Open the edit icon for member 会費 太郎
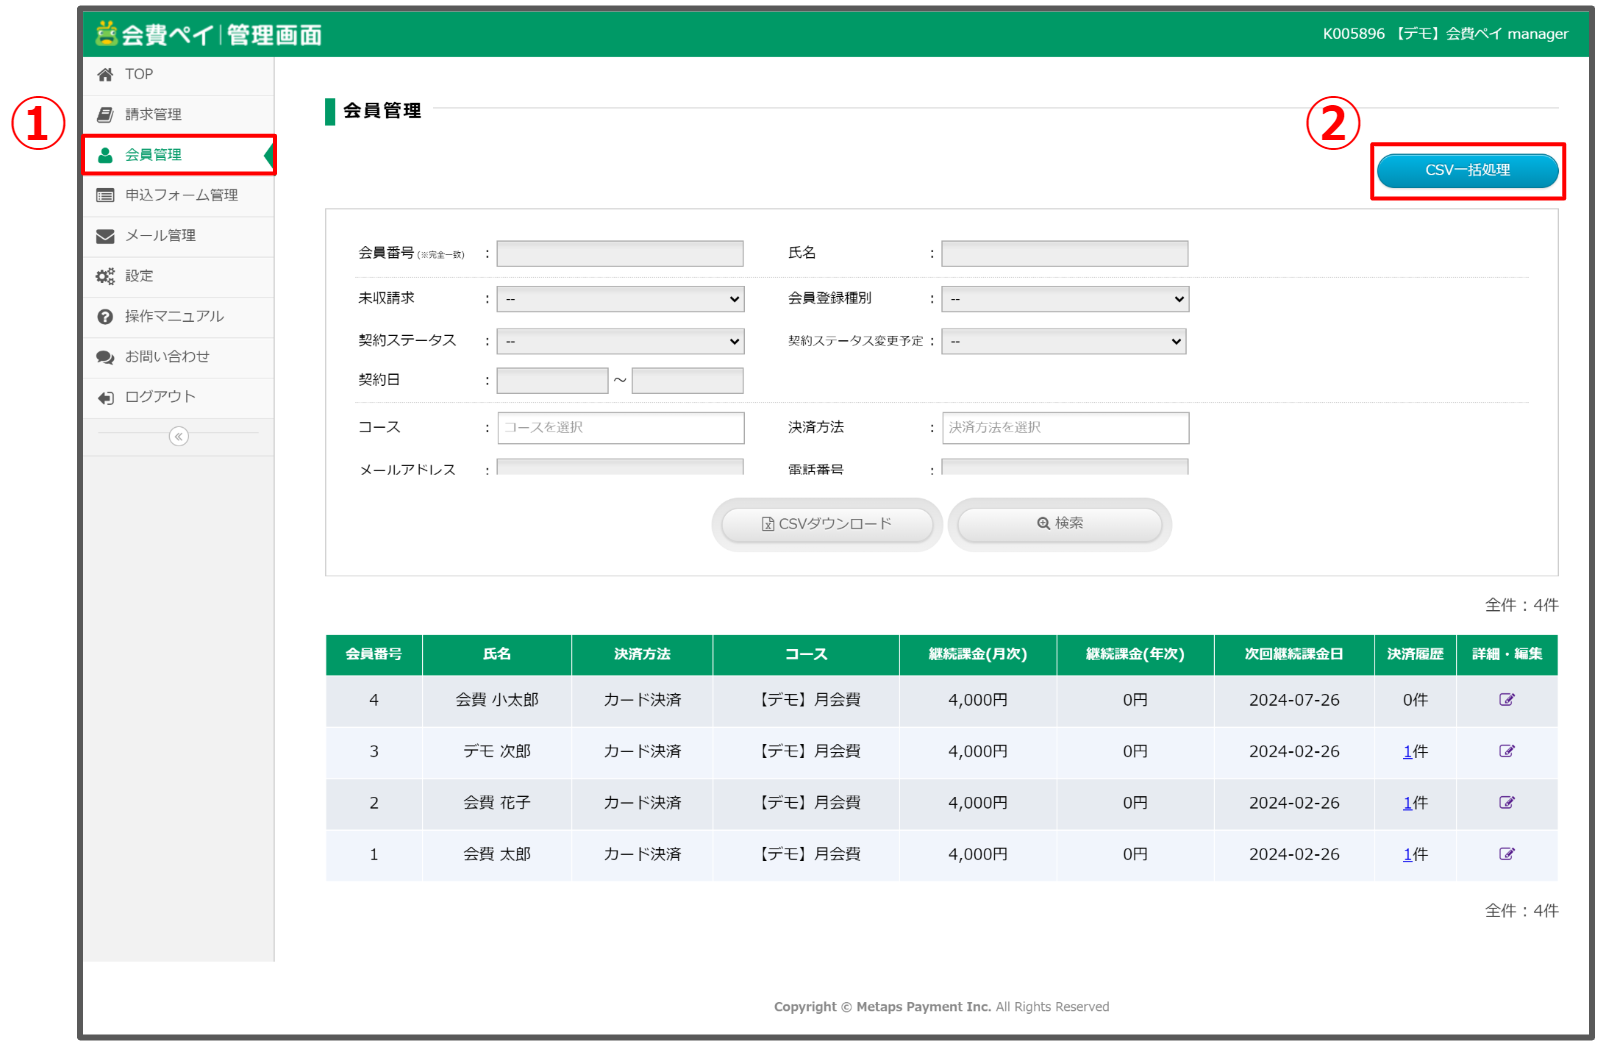1597x1041 pixels. (x=1506, y=854)
